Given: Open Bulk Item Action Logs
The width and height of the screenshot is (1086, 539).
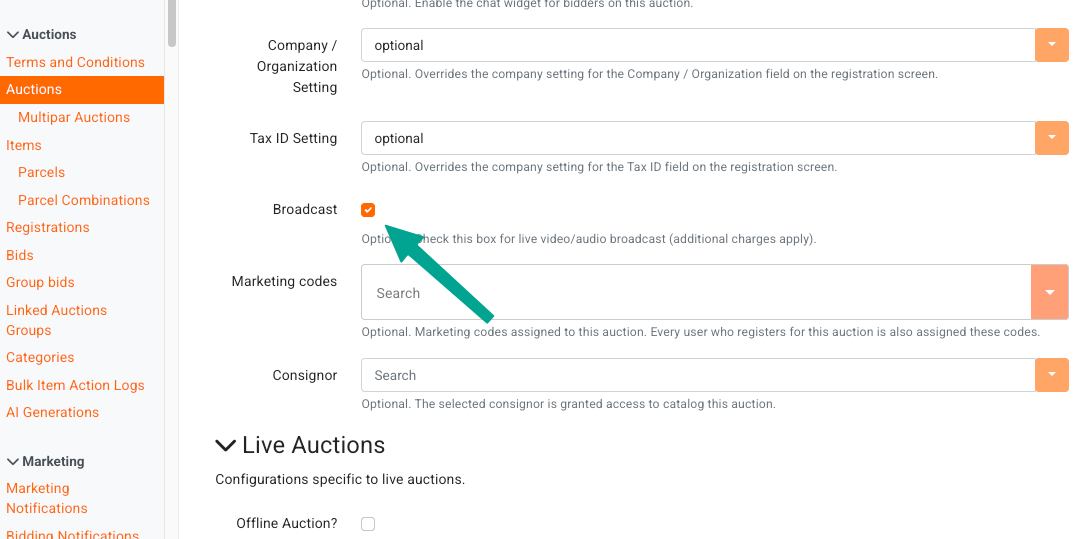Looking at the screenshot, I should click(x=75, y=385).
